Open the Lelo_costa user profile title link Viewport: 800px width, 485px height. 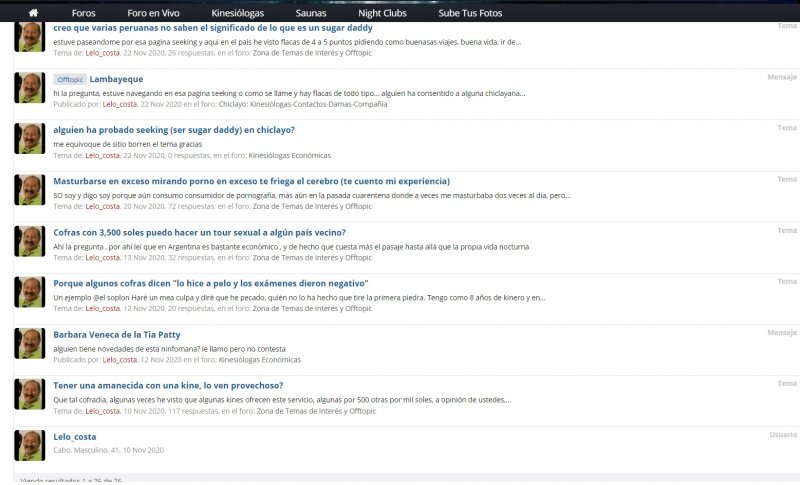(x=75, y=437)
